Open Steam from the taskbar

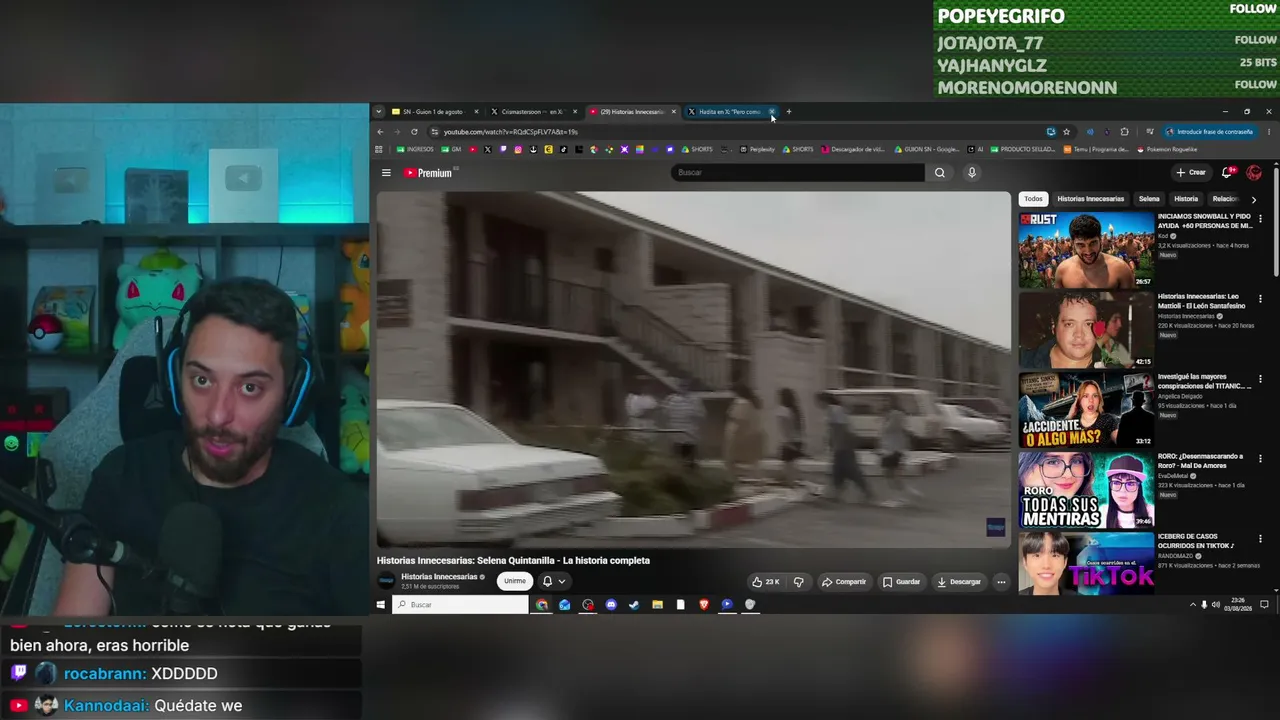[634, 605]
